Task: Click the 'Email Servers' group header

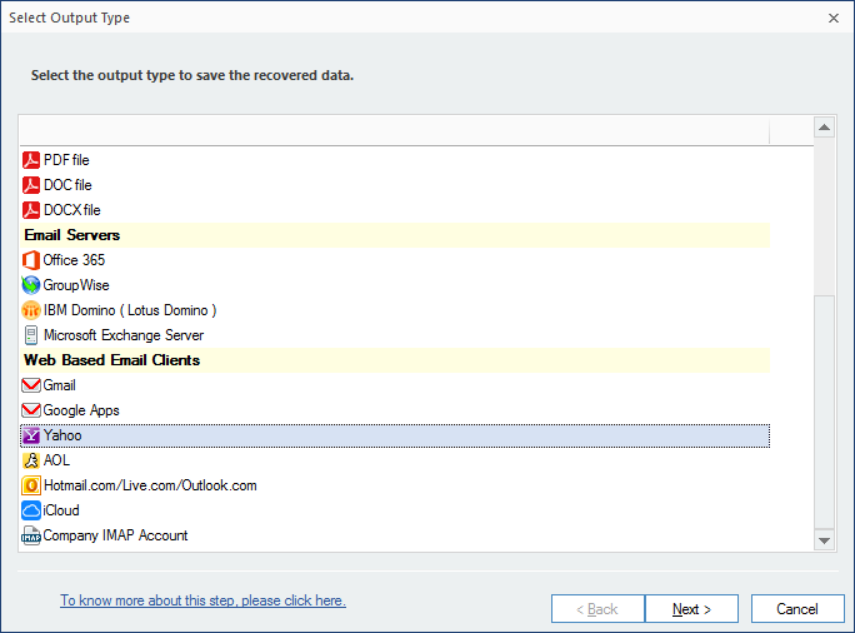Action: click(395, 235)
